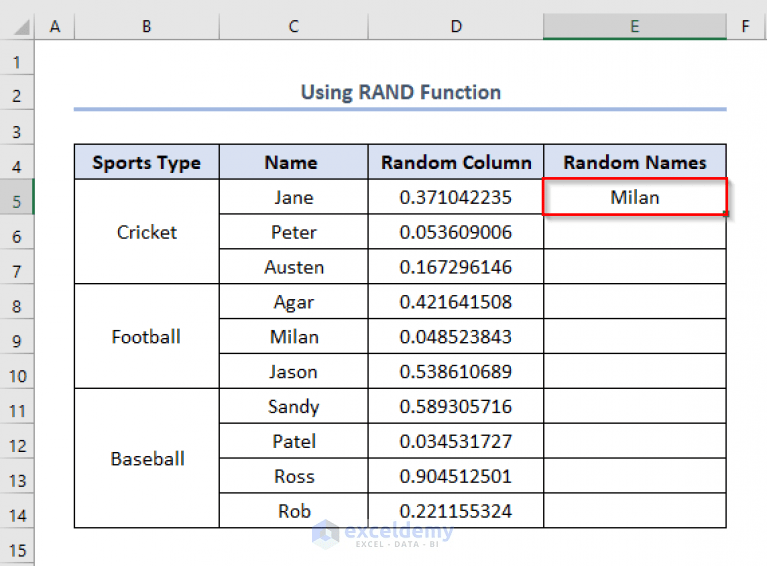Select the cell with 0.904512501
The height and width of the screenshot is (566, 767).
pos(456,476)
